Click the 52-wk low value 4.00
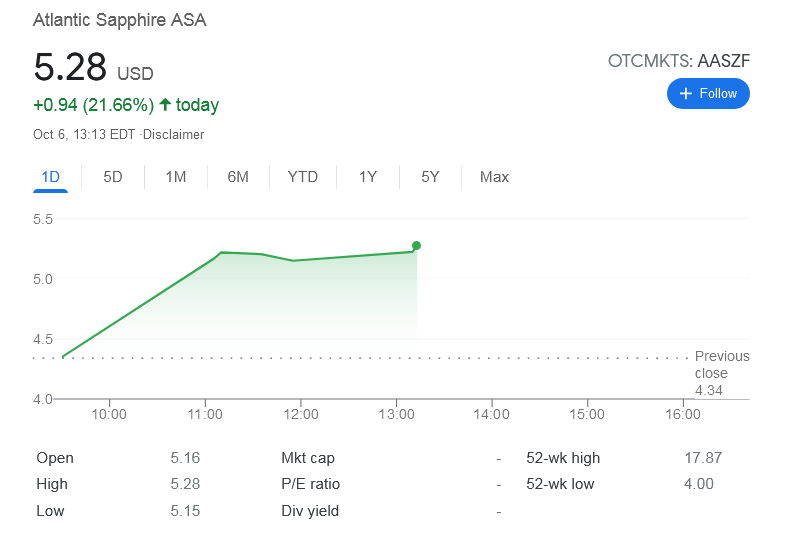The width and height of the screenshot is (801, 549). pyautogui.click(x=699, y=484)
